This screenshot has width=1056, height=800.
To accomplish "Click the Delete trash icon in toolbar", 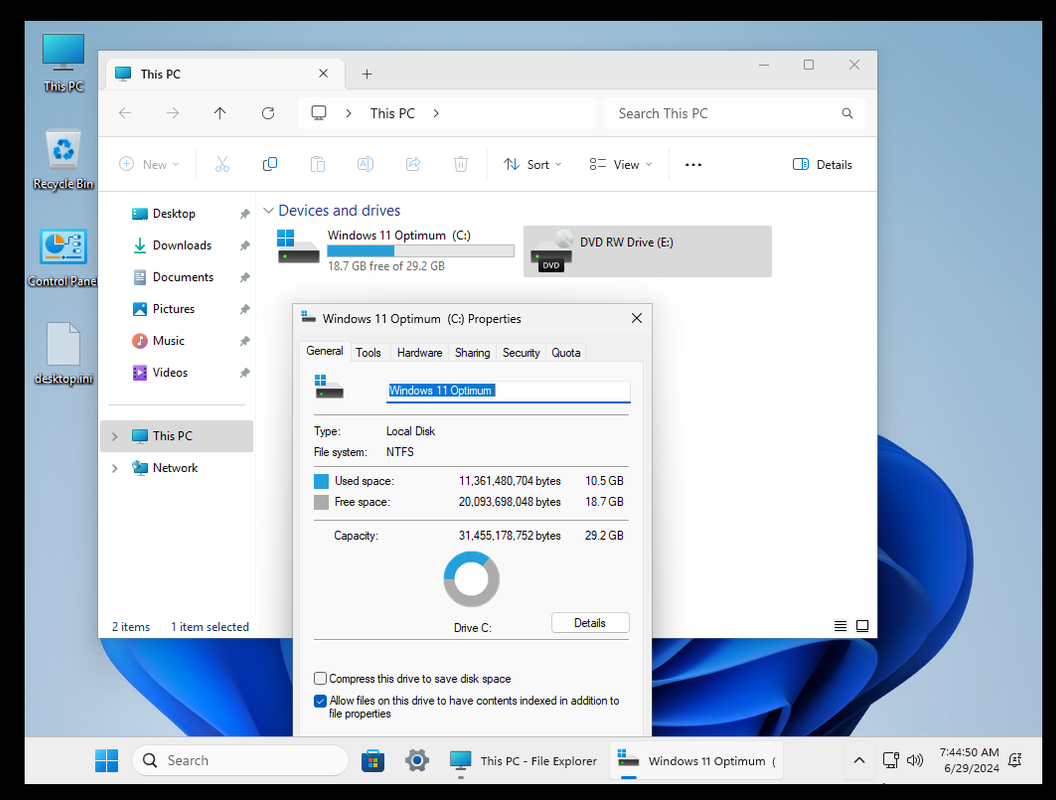I will (461, 164).
